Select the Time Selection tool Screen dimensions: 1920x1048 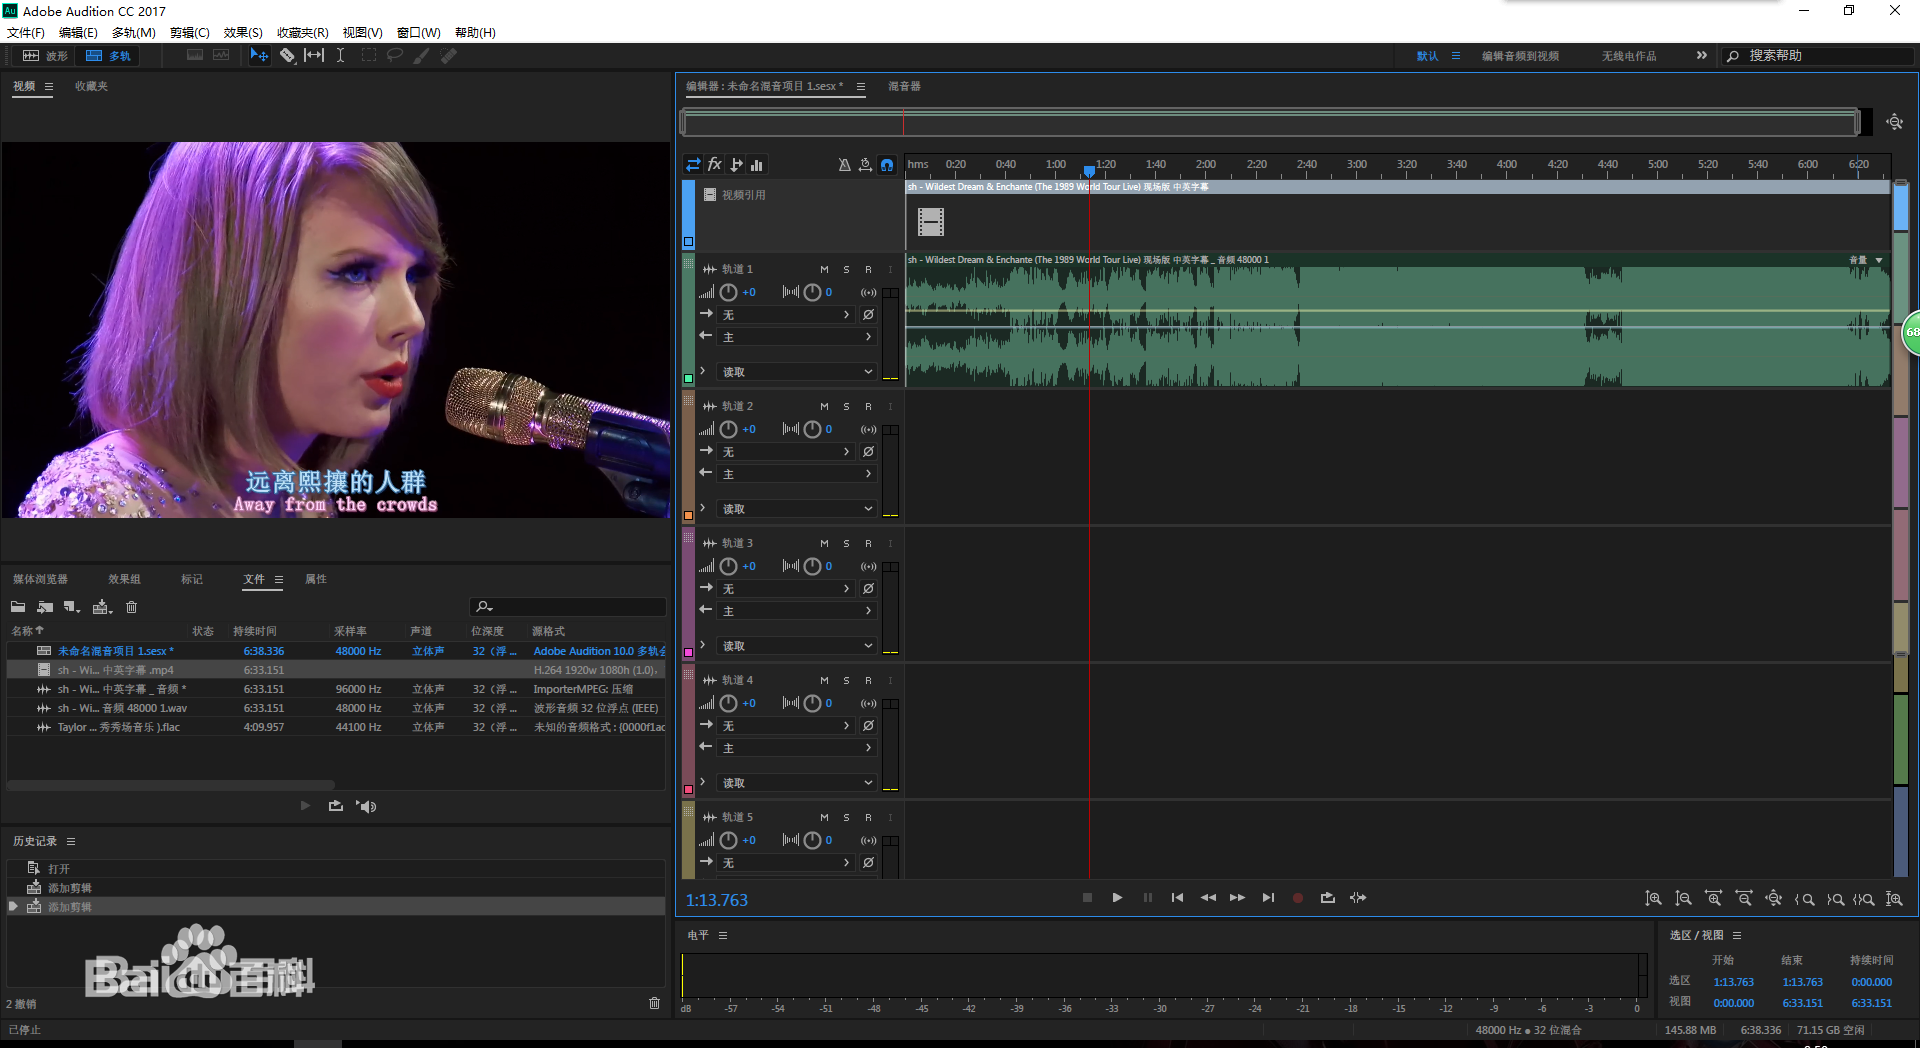point(340,56)
